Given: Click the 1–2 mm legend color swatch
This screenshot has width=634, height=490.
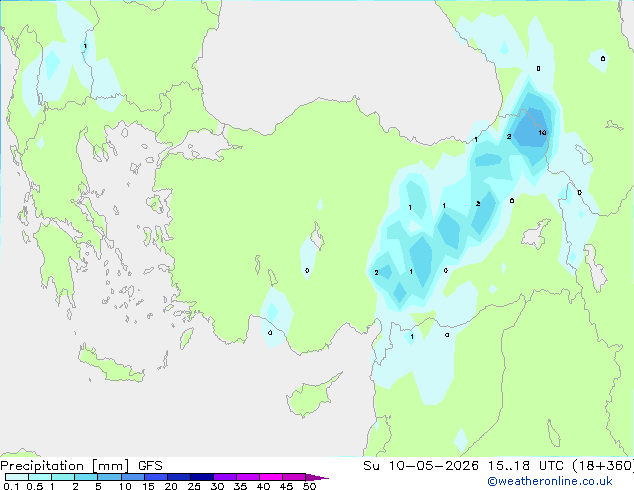Looking at the screenshot, I should (63, 477).
